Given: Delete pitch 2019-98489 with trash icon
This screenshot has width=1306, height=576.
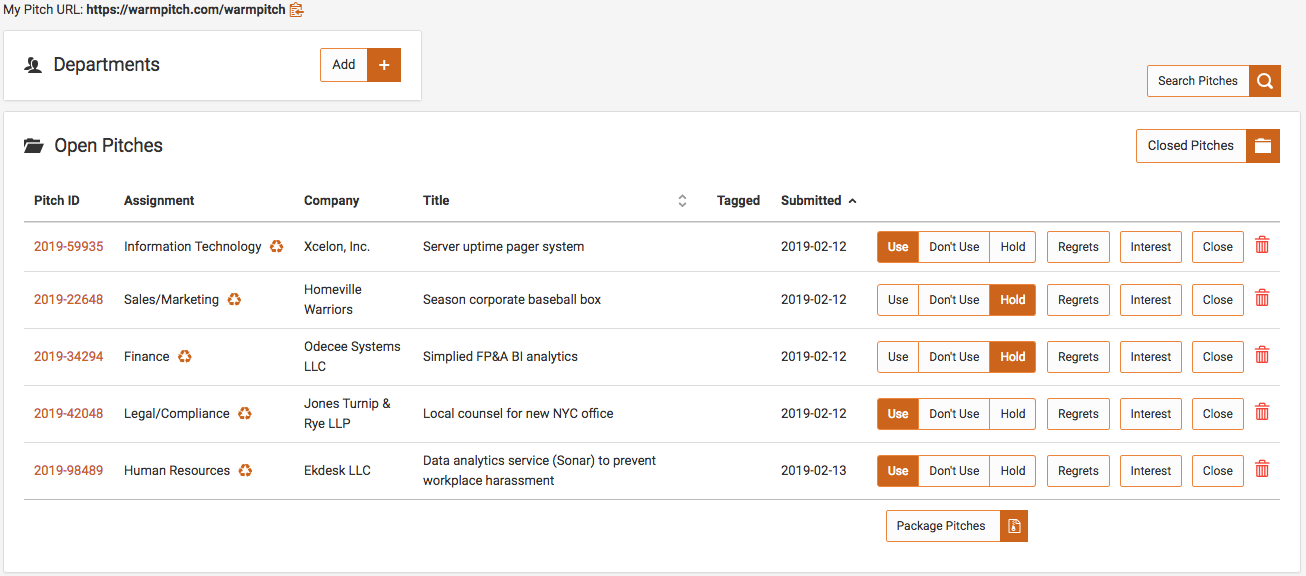Looking at the screenshot, I should pyautogui.click(x=1262, y=469).
